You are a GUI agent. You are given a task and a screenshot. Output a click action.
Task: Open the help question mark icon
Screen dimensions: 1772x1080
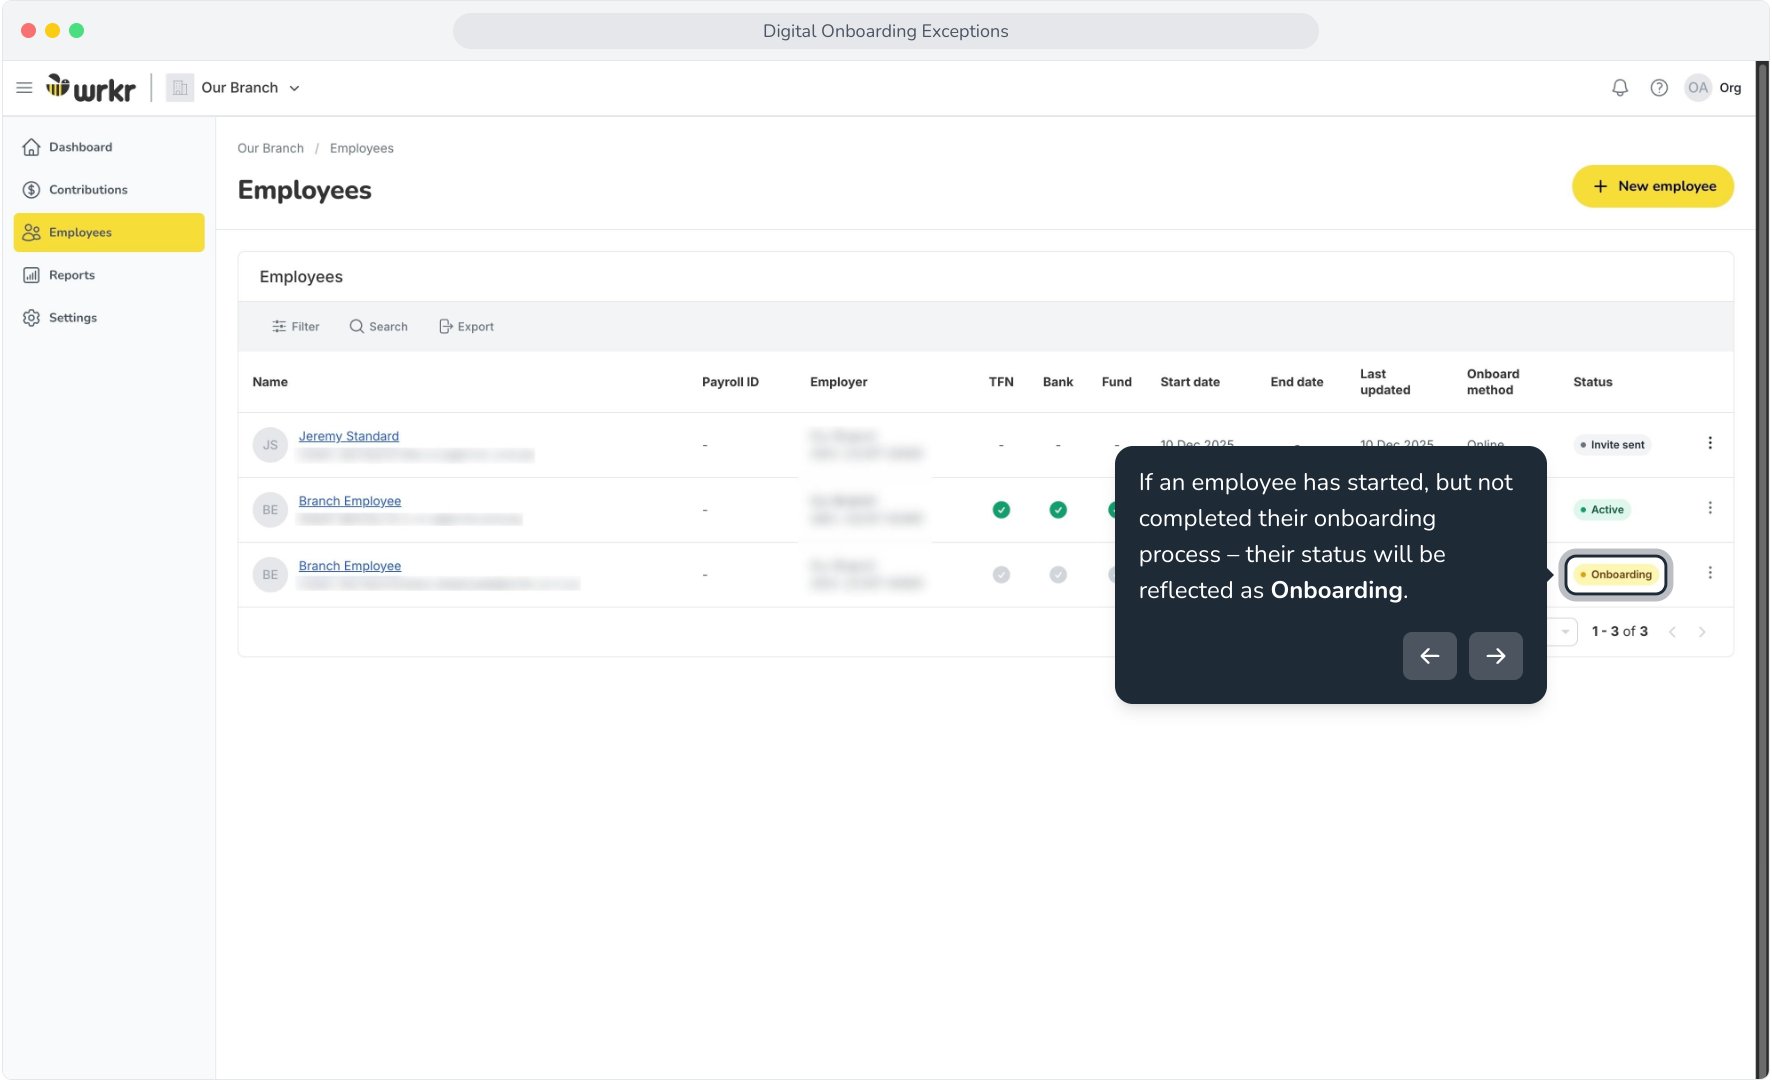click(1659, 88)
